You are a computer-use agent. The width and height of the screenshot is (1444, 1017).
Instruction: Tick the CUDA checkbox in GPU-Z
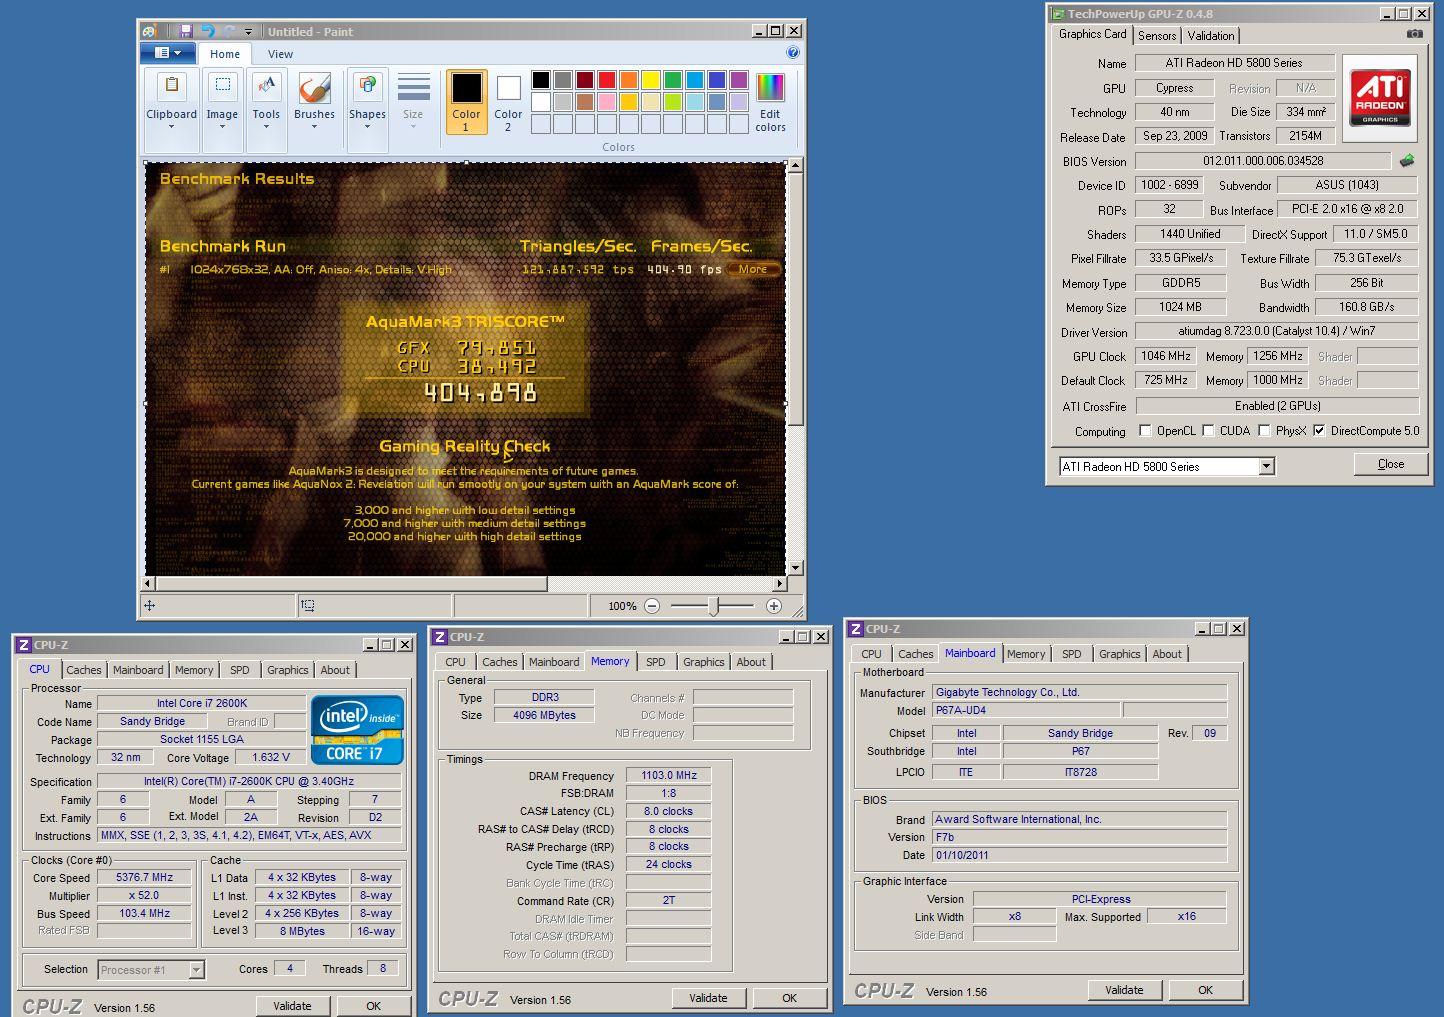coord(1208,431)
